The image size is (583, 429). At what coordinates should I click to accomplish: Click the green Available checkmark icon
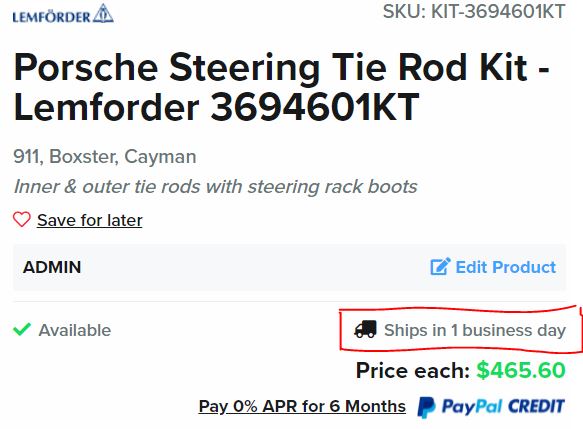(x=22, y=329)
